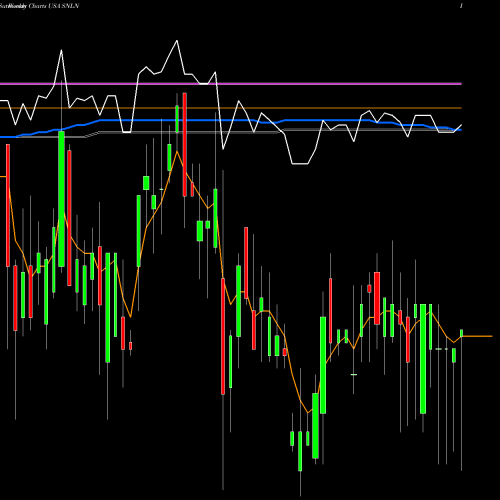The width and height of the screenshot is (500, 500).
Task: Click the '1' label in the top-right corner
Action: [x=461, y=6]
